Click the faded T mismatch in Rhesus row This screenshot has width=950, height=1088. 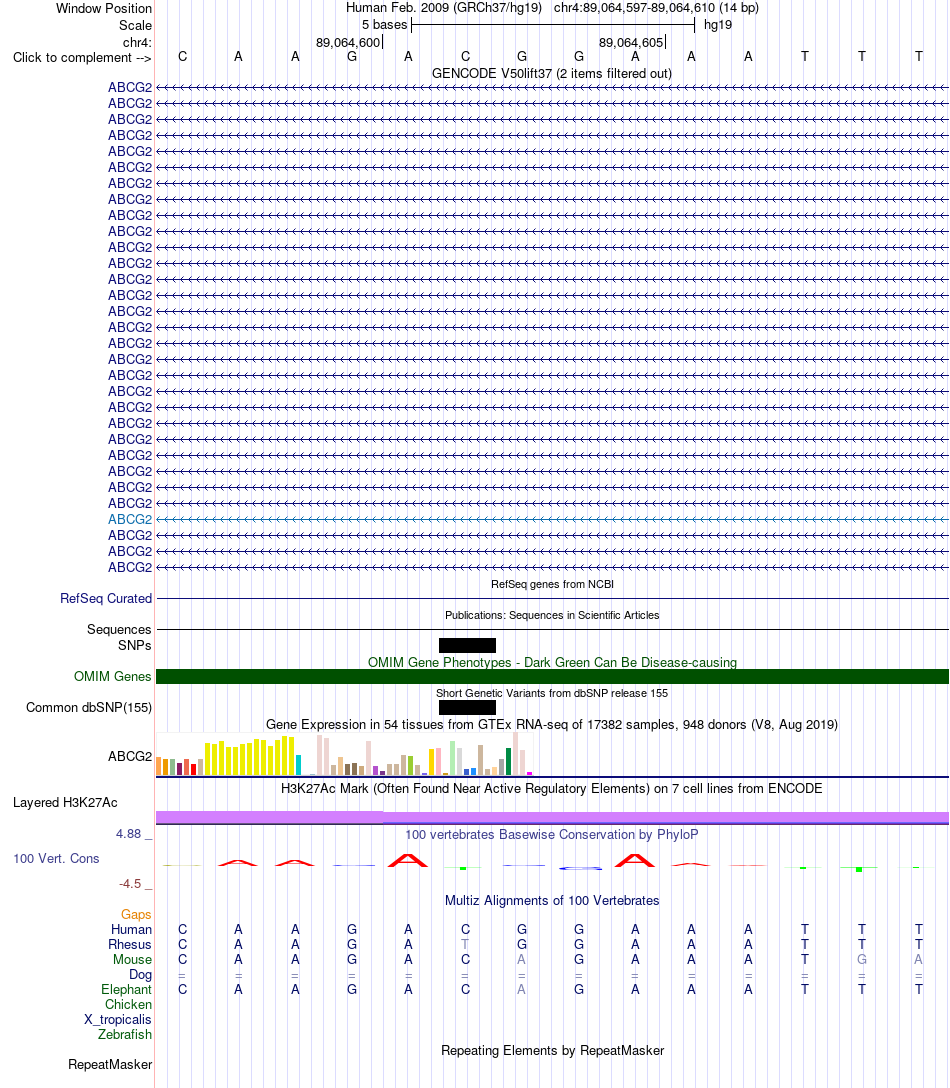point(465,944)
